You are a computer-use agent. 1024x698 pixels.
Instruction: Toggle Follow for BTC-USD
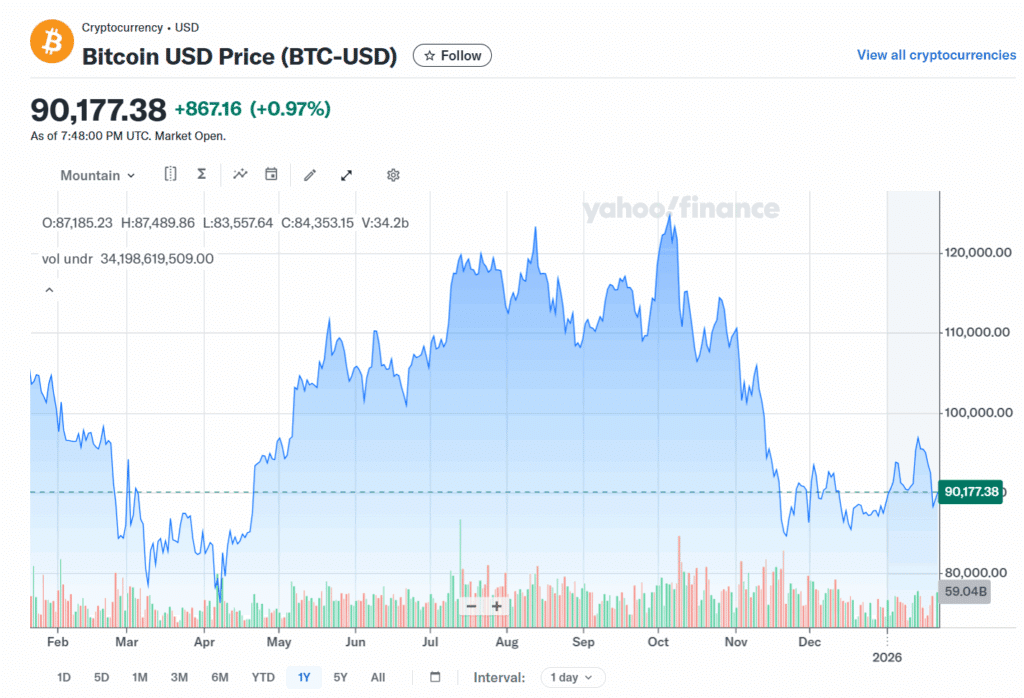click(x=452, y=55)
